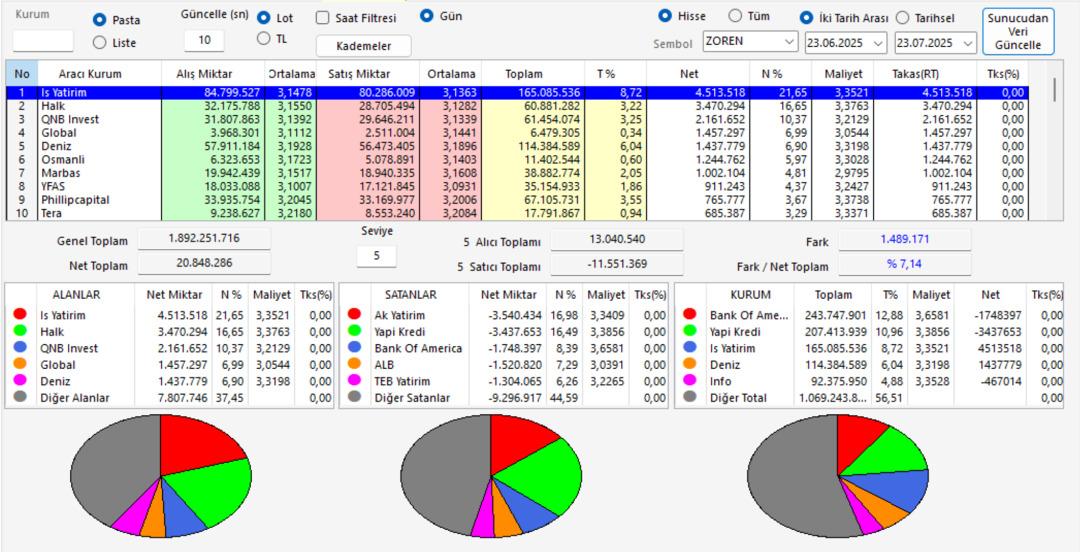The height and width of the screenshot is (552, 1080).
Task: Click the ALANLAR pie chart
Action: point(160,476)
